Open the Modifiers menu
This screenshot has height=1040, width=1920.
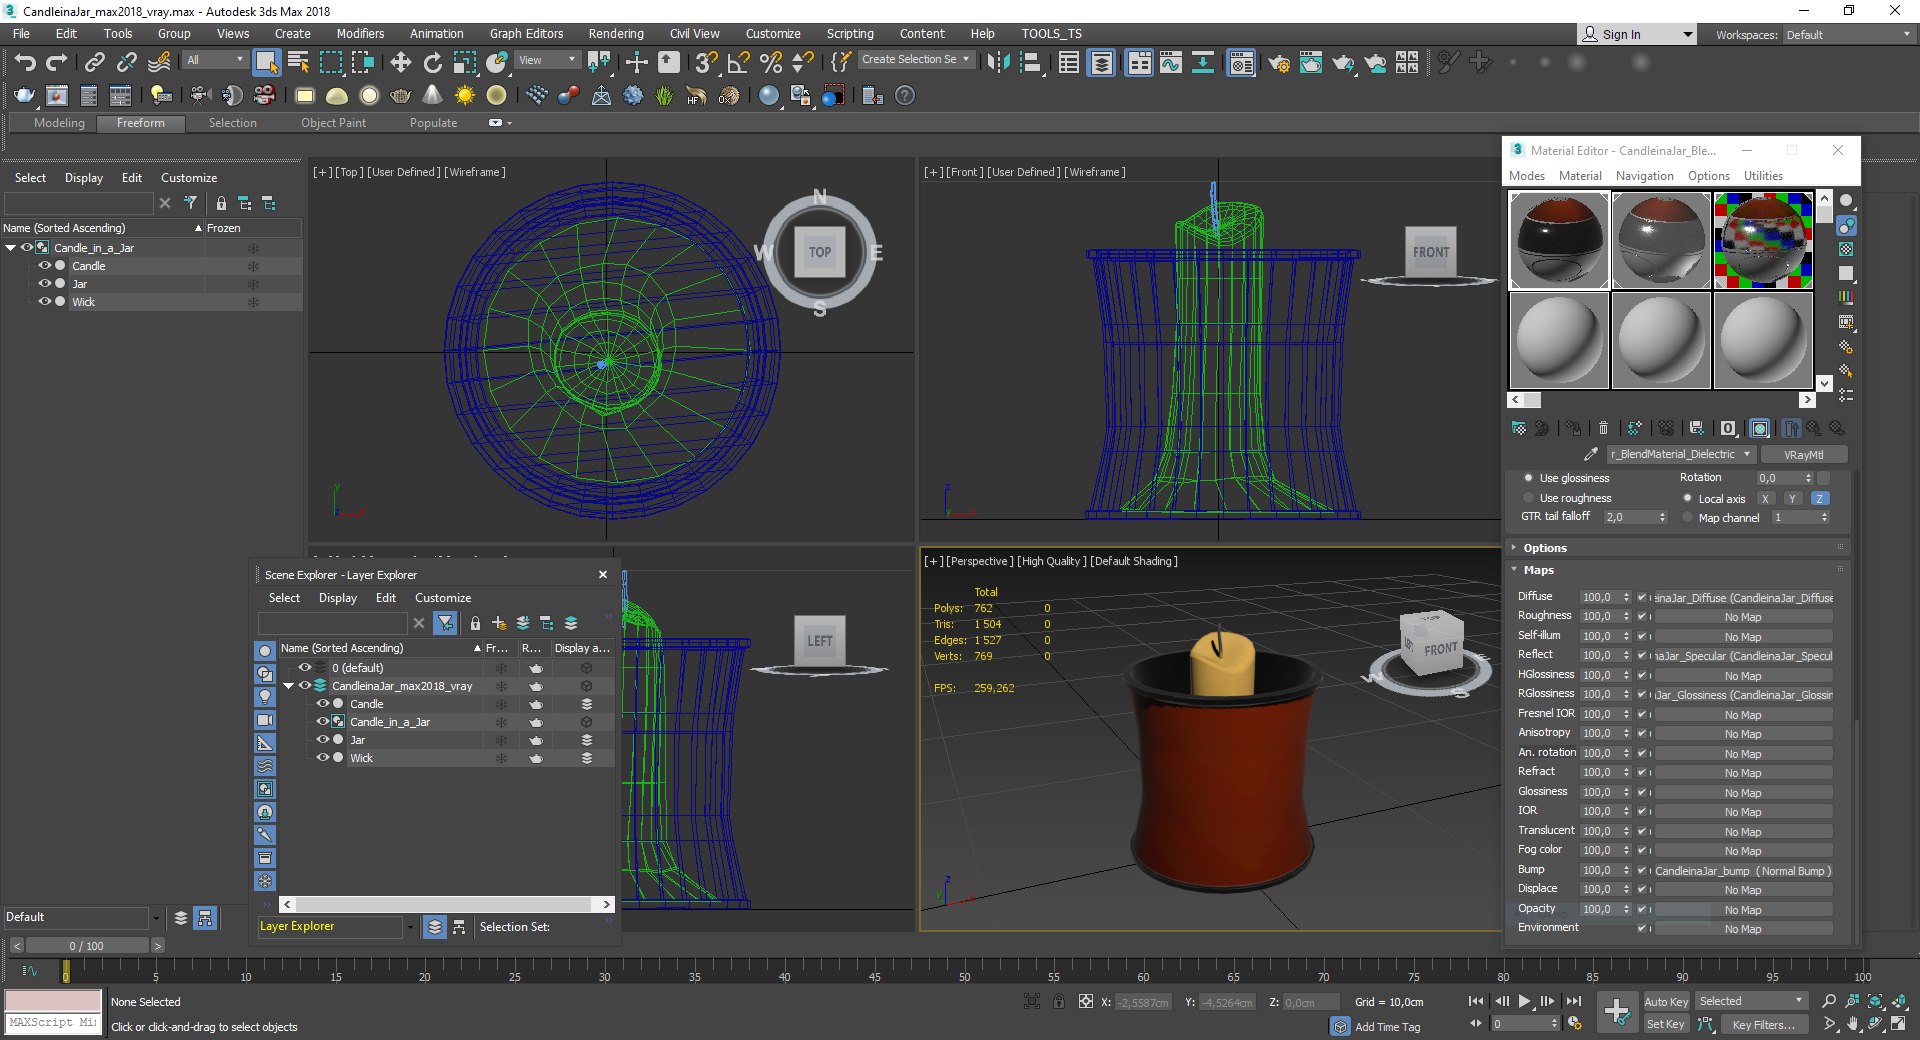[360, 34]
